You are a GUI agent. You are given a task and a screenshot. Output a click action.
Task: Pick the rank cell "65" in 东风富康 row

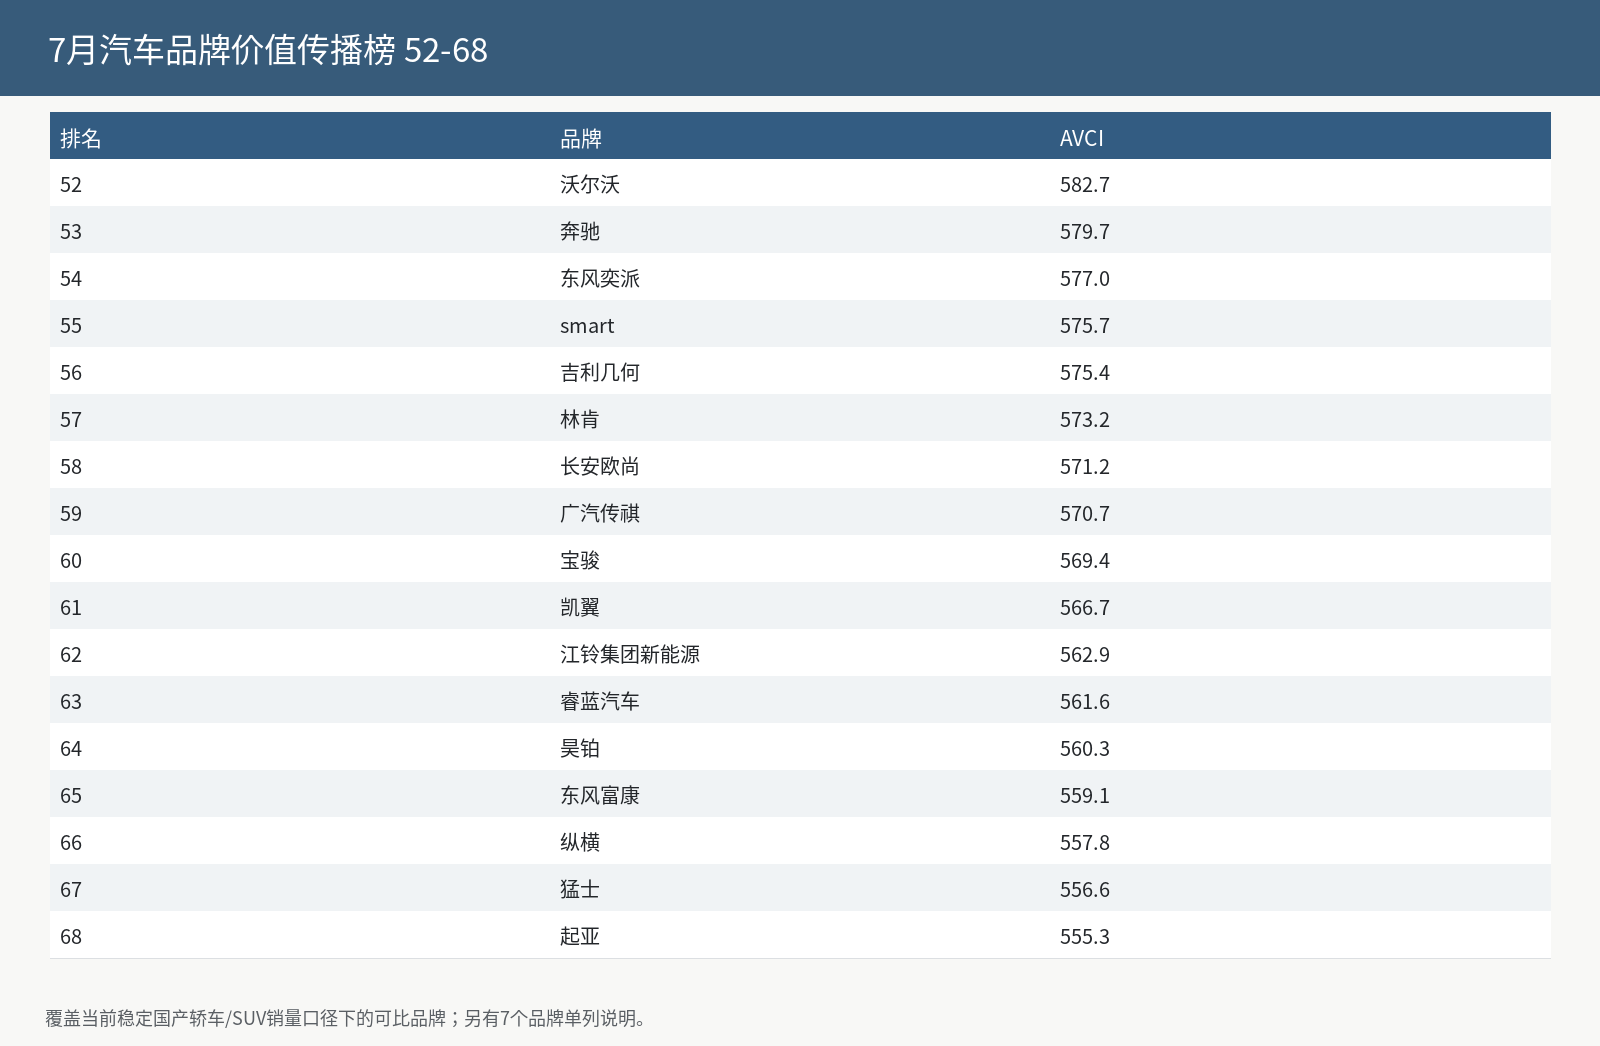(x=71, y=795)
